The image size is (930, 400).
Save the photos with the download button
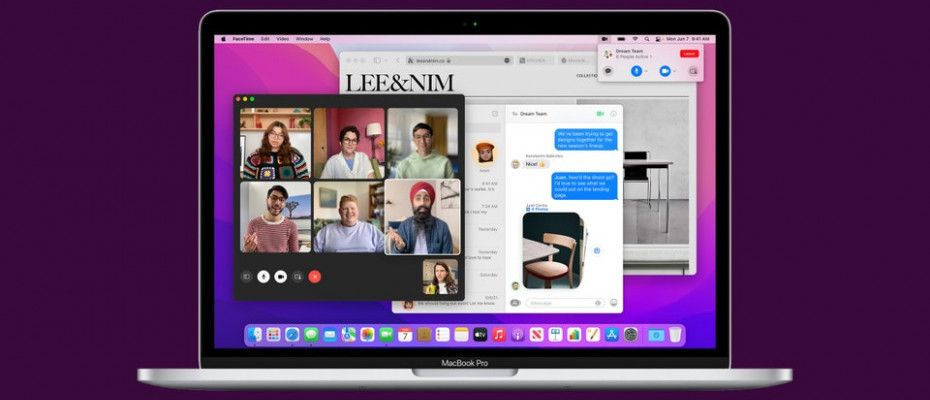tap(597, 250)
